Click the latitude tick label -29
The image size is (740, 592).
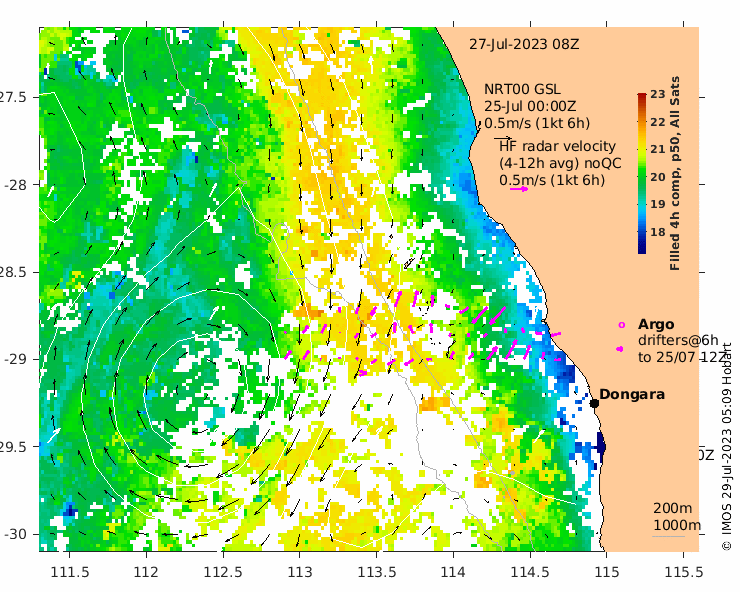(x=16, y=359)
